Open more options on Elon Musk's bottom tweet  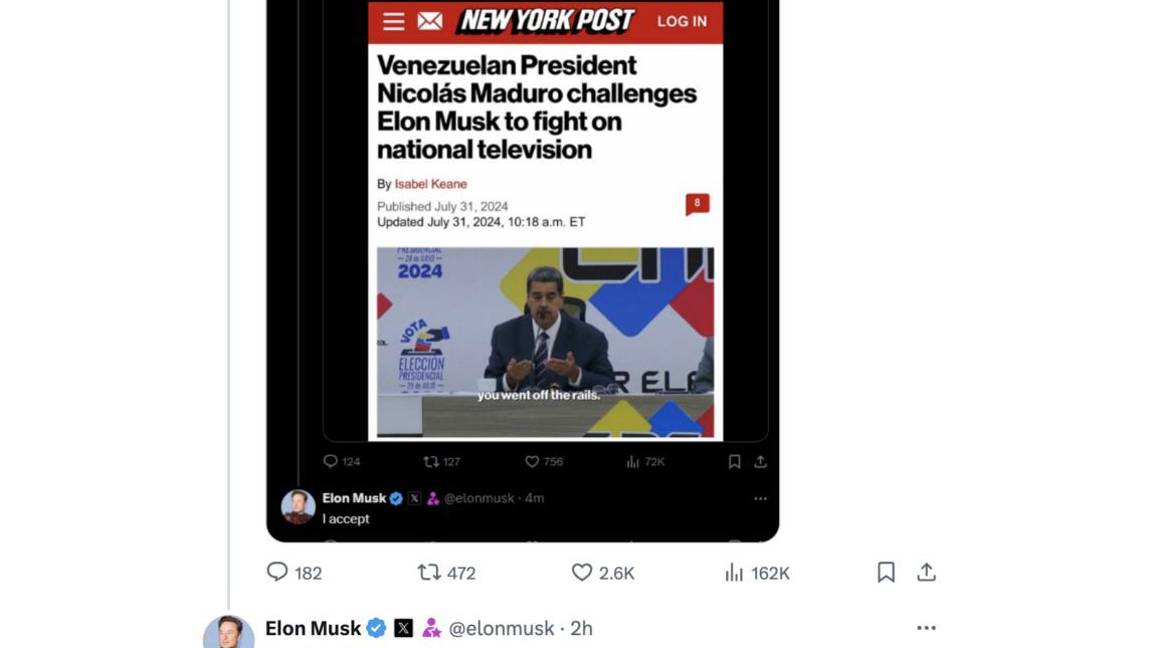926,627
